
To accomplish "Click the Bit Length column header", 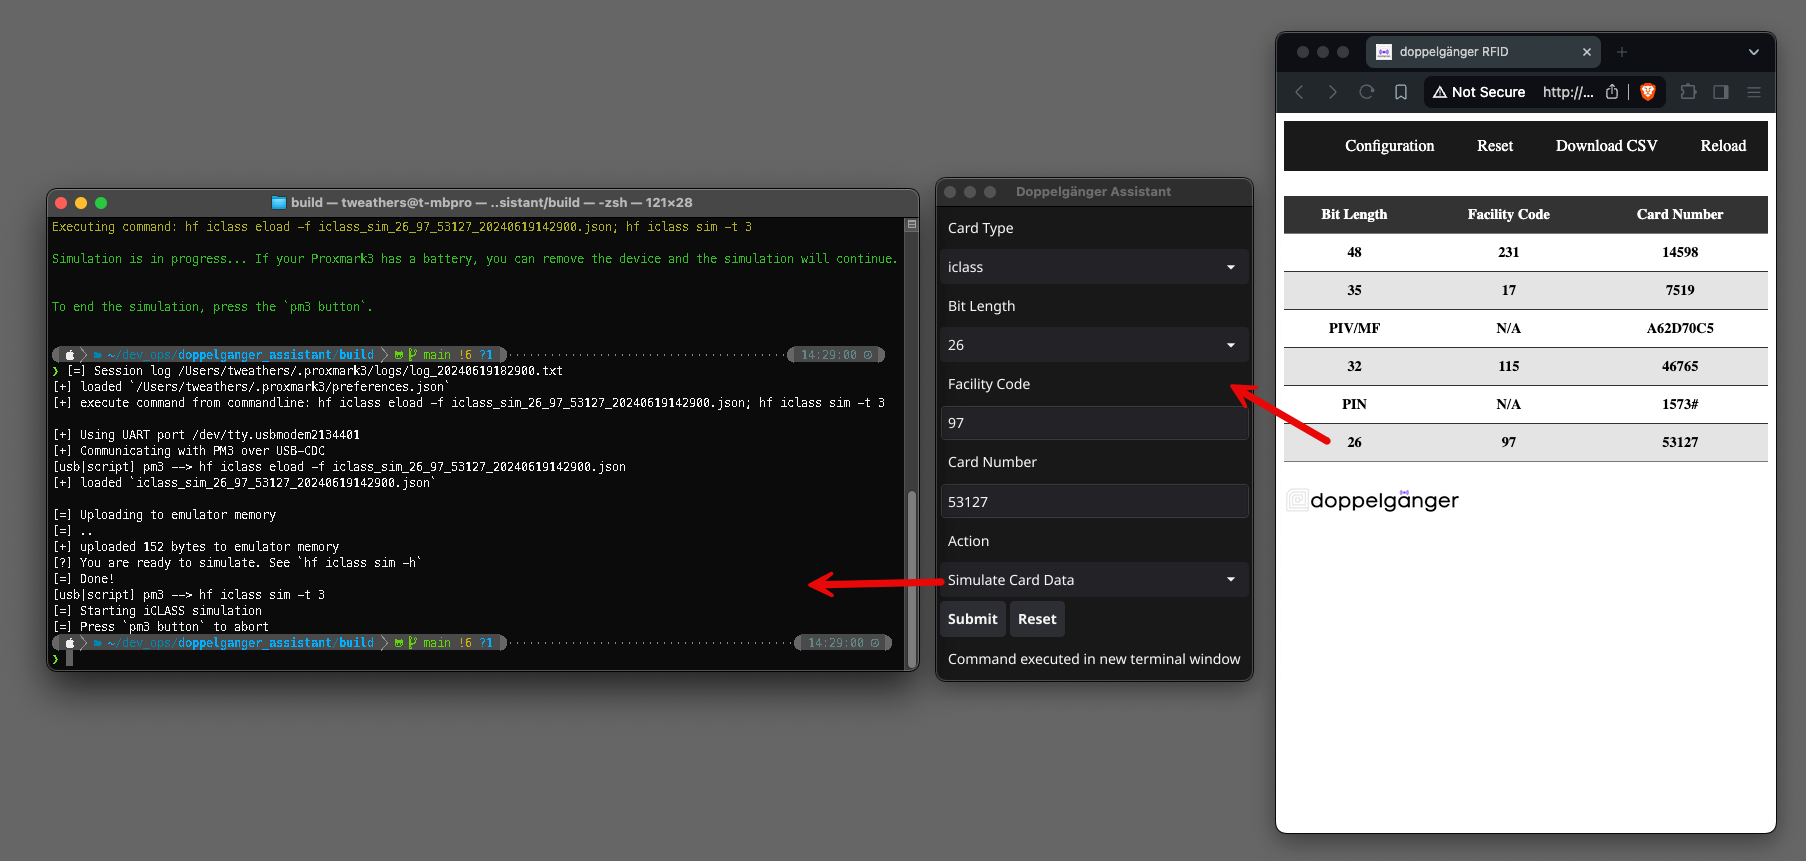I will click(x=1354, y=214).
